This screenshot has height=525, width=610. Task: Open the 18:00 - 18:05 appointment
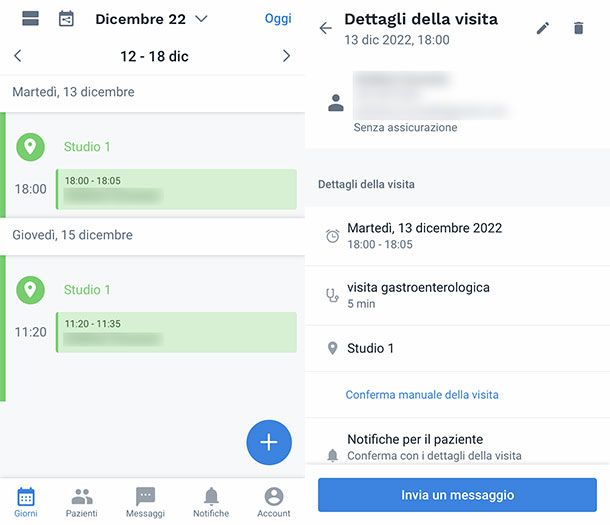pyautogui.click(x=176, y=189)
